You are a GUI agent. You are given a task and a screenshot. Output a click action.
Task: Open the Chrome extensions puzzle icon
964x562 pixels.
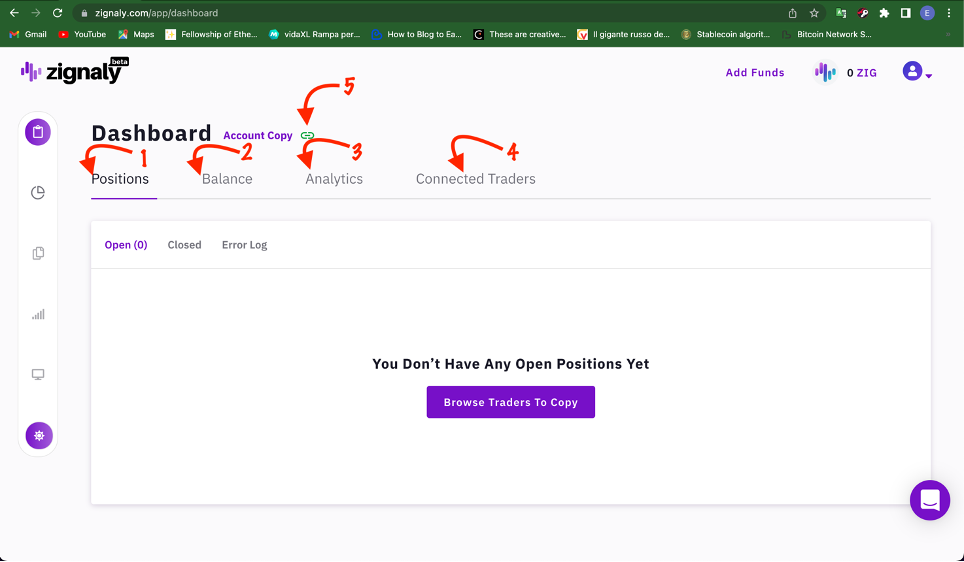click(884, 13)
